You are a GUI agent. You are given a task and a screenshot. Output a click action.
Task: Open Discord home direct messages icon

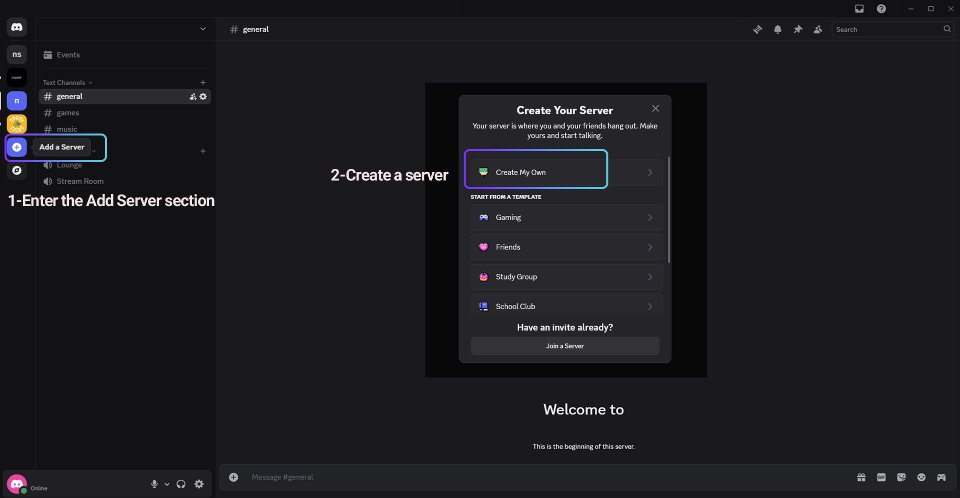pos(17,28)
